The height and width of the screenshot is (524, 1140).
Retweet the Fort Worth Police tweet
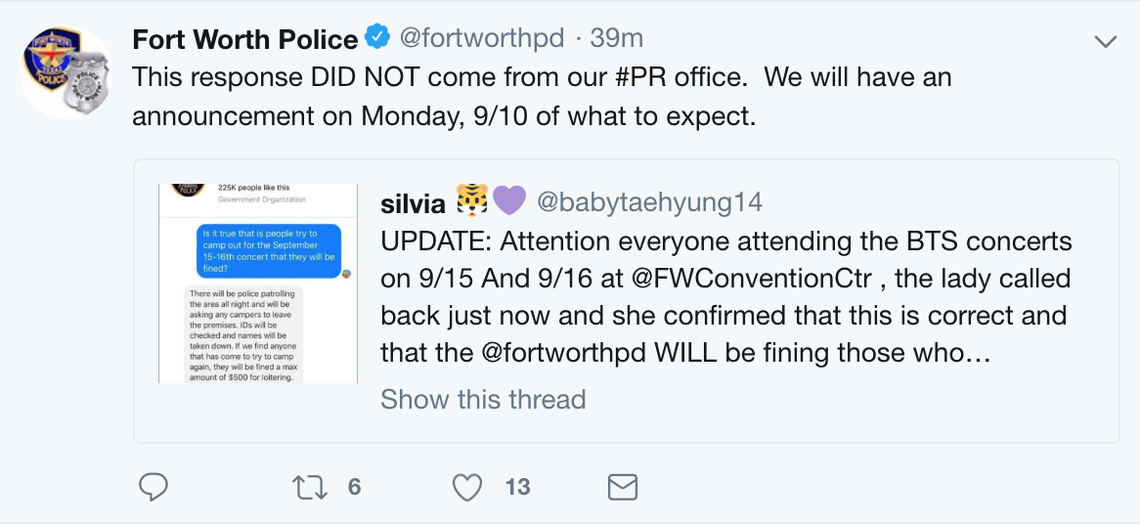(x=310, y=487)
